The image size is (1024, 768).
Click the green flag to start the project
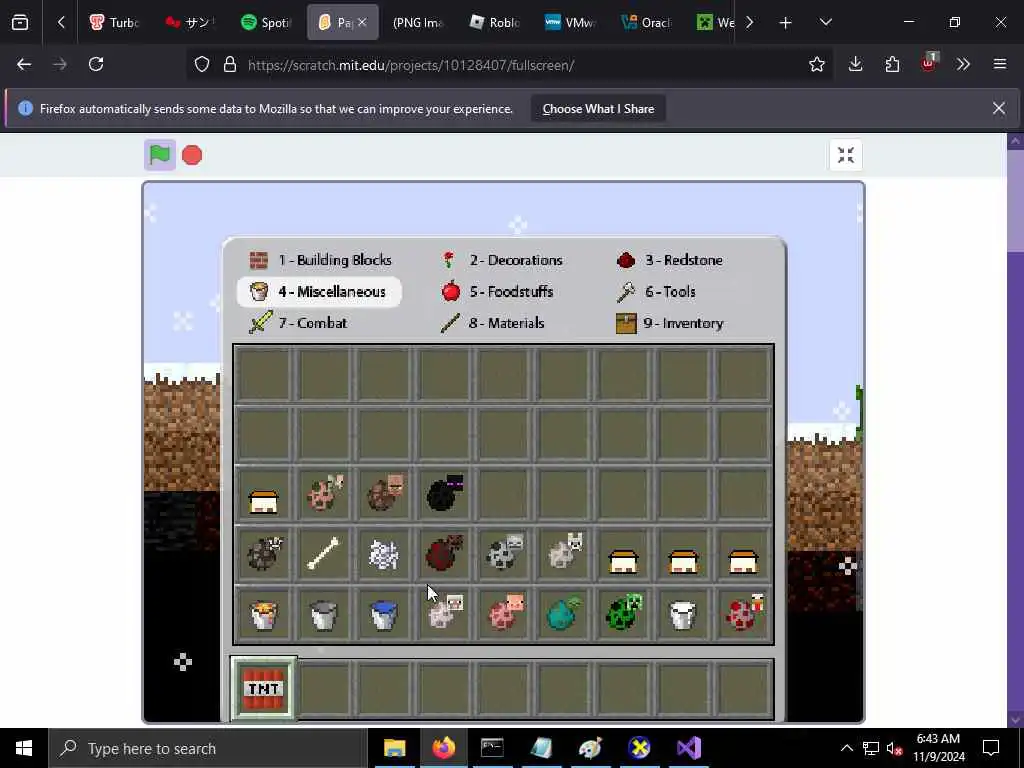(160, 155)
